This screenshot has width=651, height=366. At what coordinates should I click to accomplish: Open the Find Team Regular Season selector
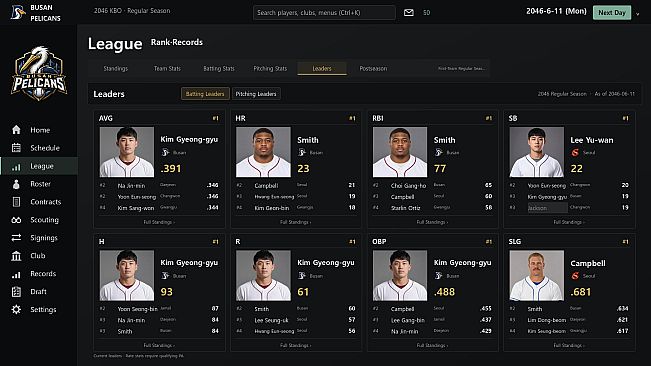[461, 68]
